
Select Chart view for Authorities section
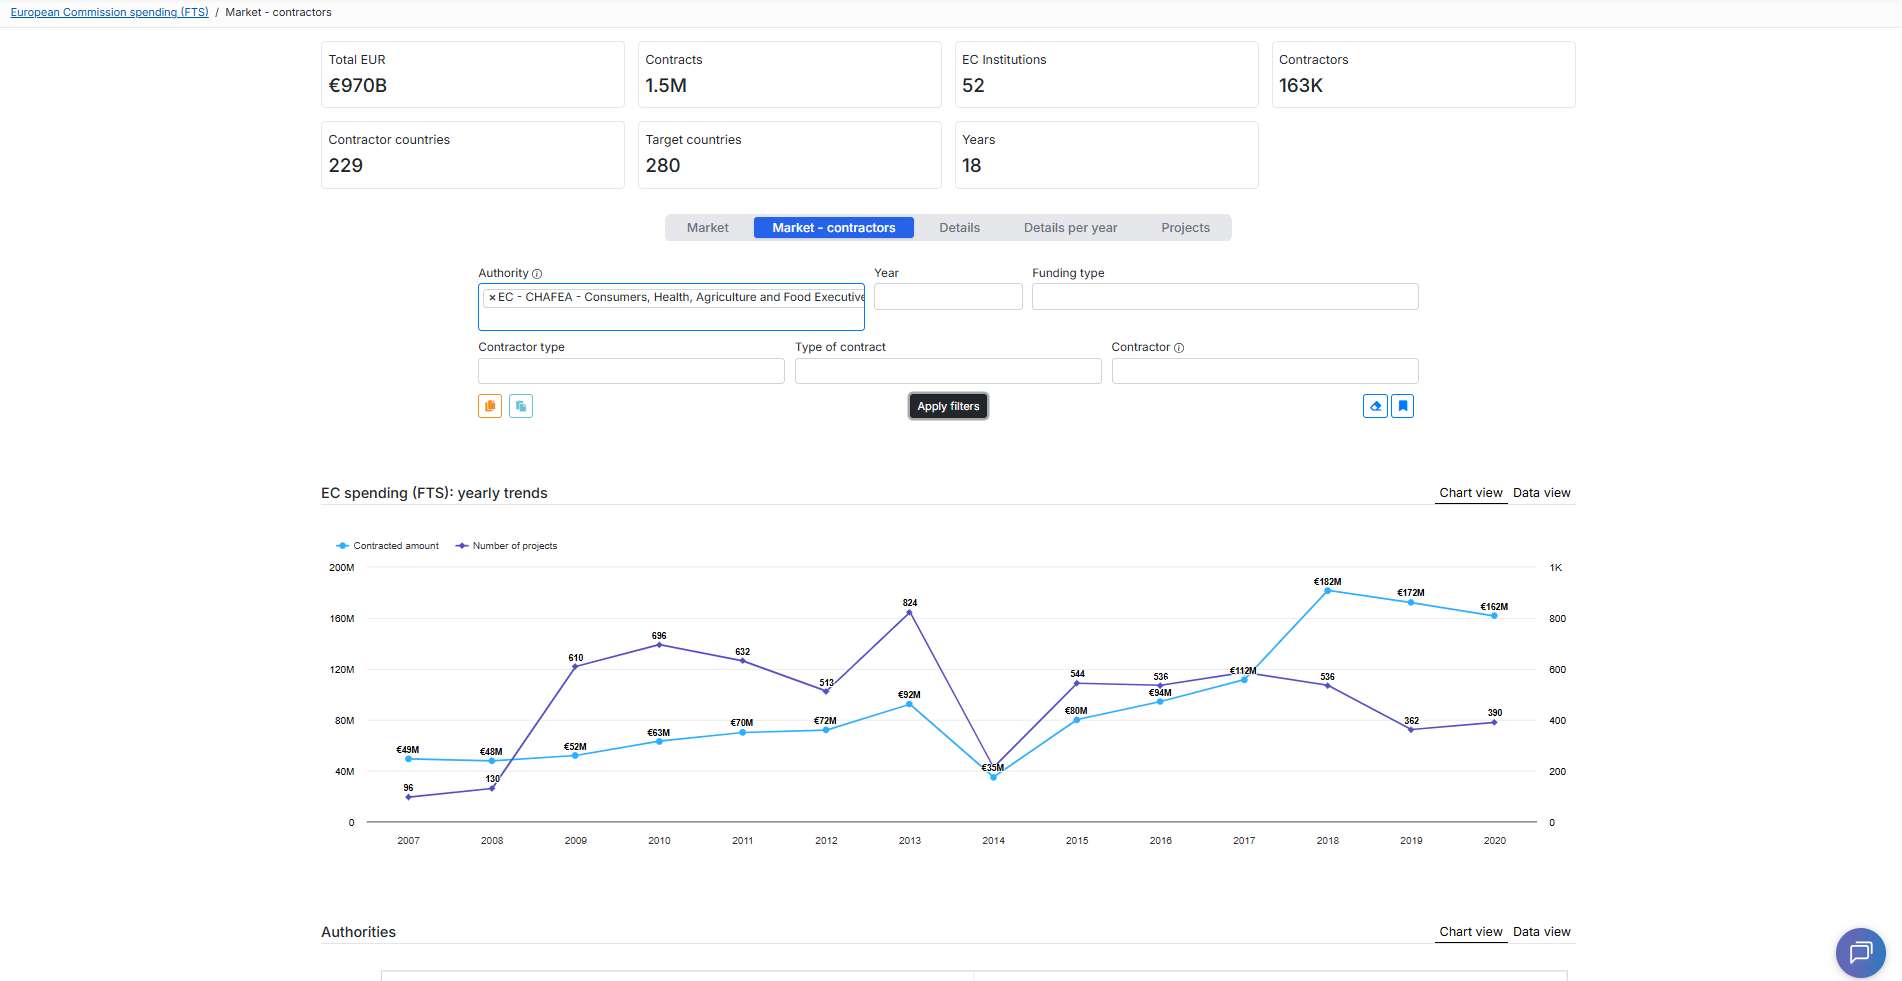[x=1471, y=932]
